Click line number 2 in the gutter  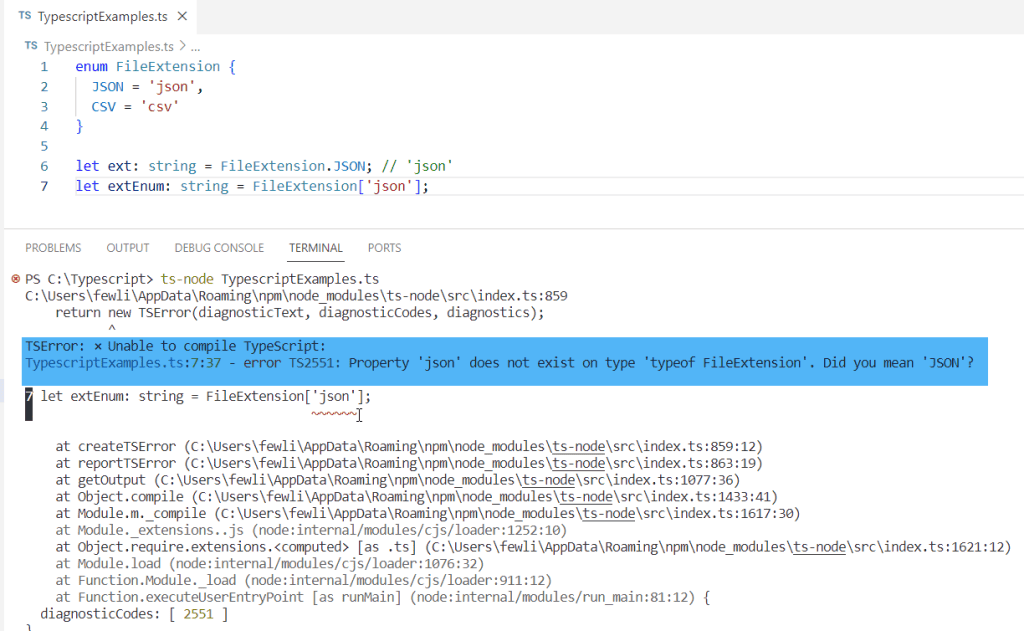44,87
